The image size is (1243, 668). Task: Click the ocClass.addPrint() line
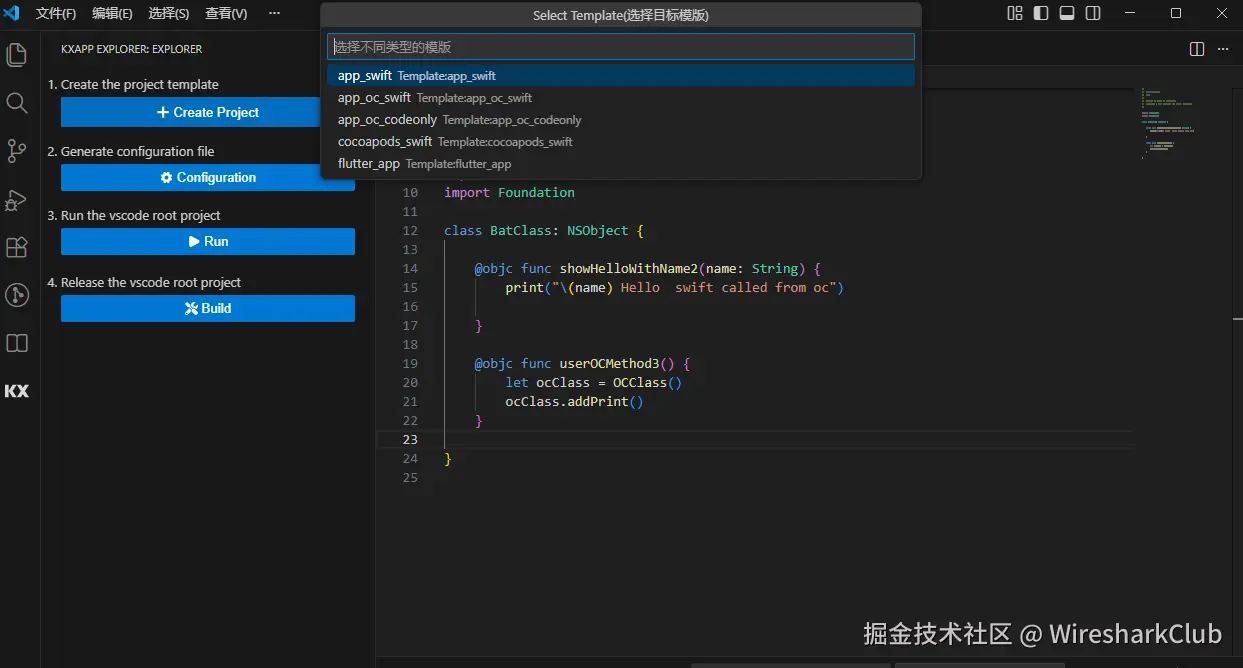pyautogui.click(x=575, y=401)
